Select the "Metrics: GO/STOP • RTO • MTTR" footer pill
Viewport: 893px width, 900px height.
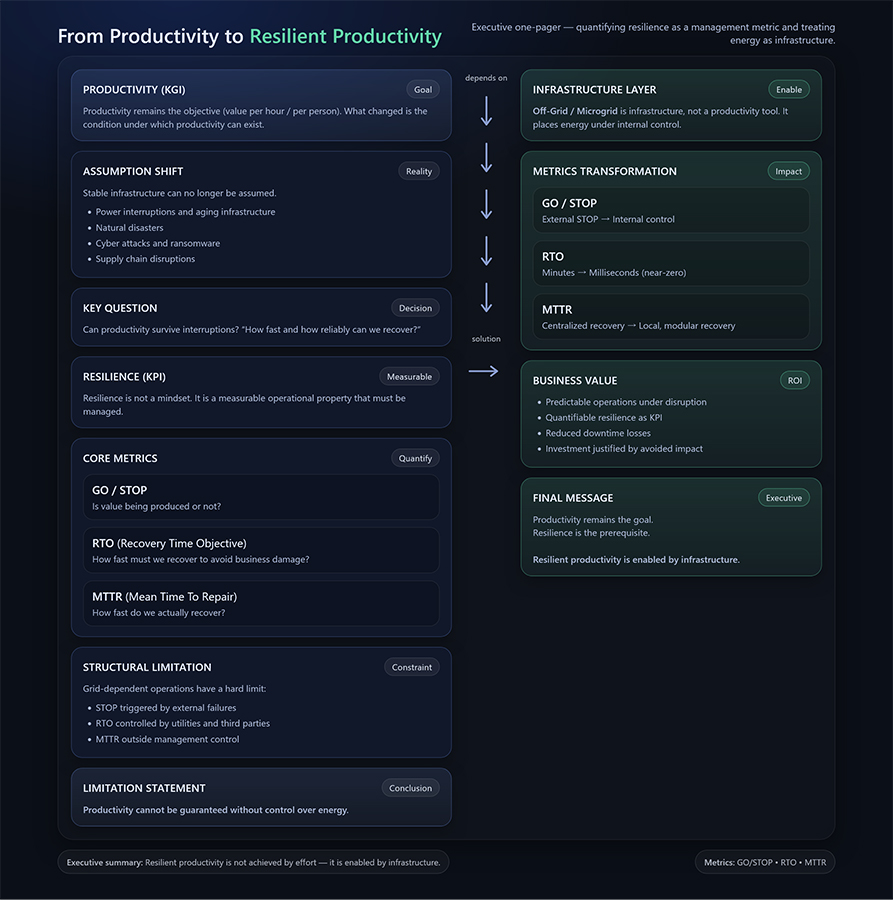point(764,862)
